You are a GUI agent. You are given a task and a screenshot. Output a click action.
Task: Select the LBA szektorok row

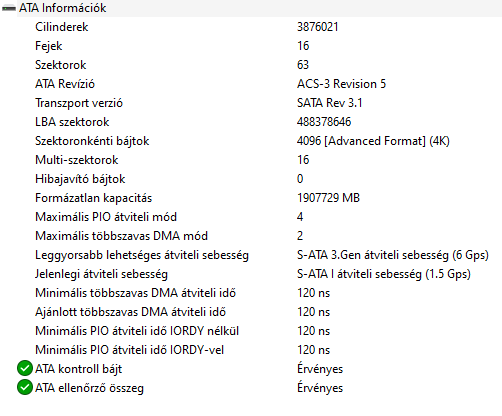251,122
